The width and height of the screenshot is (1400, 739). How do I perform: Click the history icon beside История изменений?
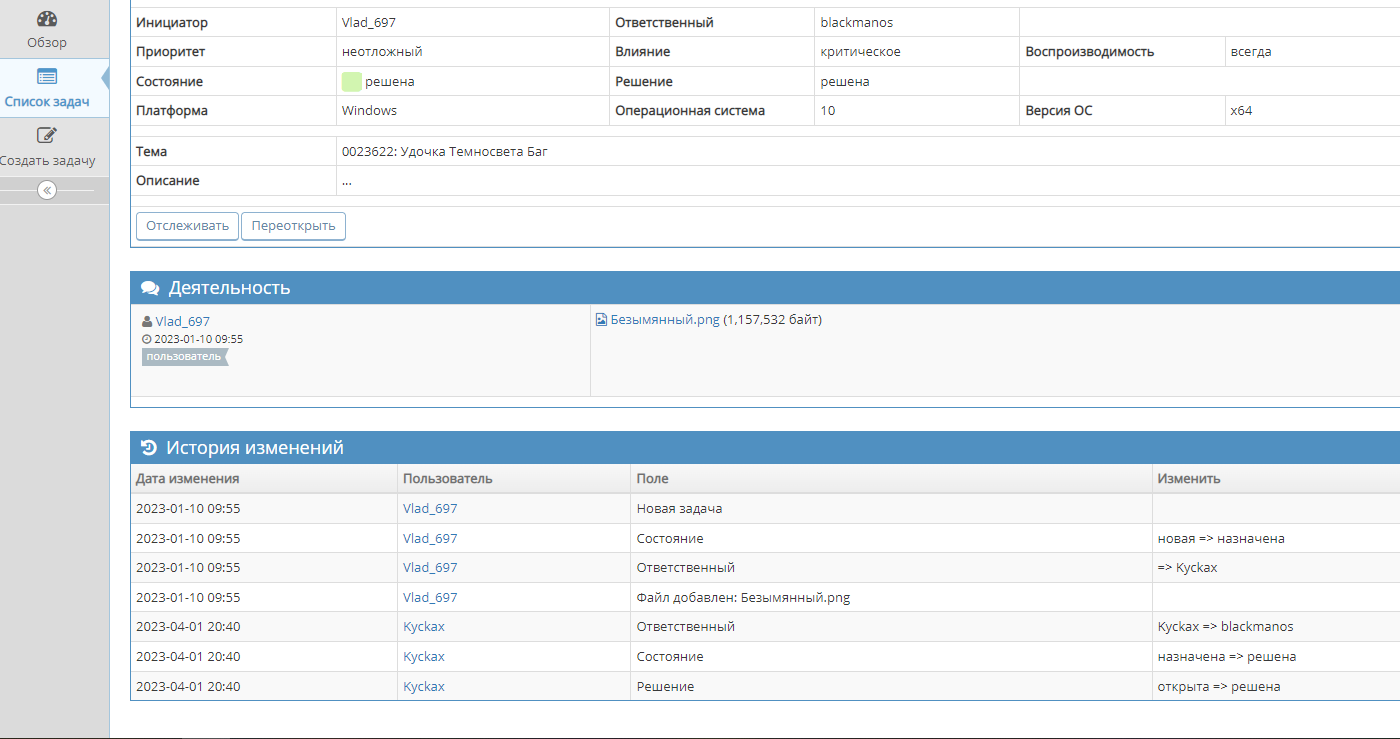click(x=149, y=448)
